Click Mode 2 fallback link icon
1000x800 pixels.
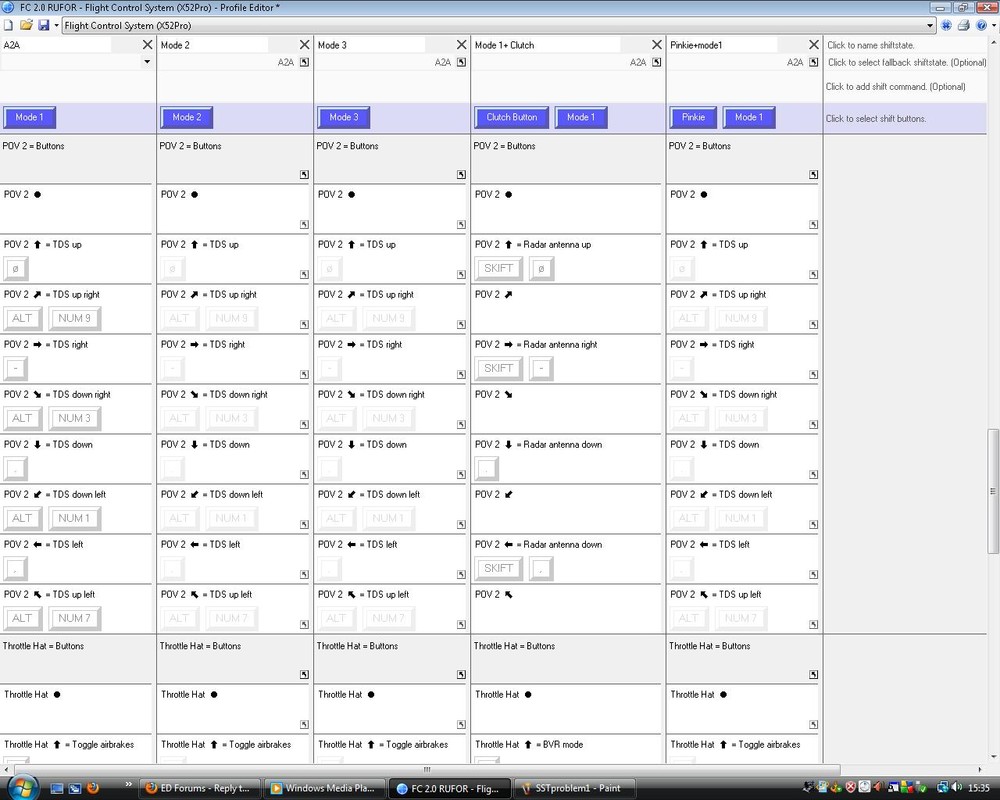coord(304,63)
